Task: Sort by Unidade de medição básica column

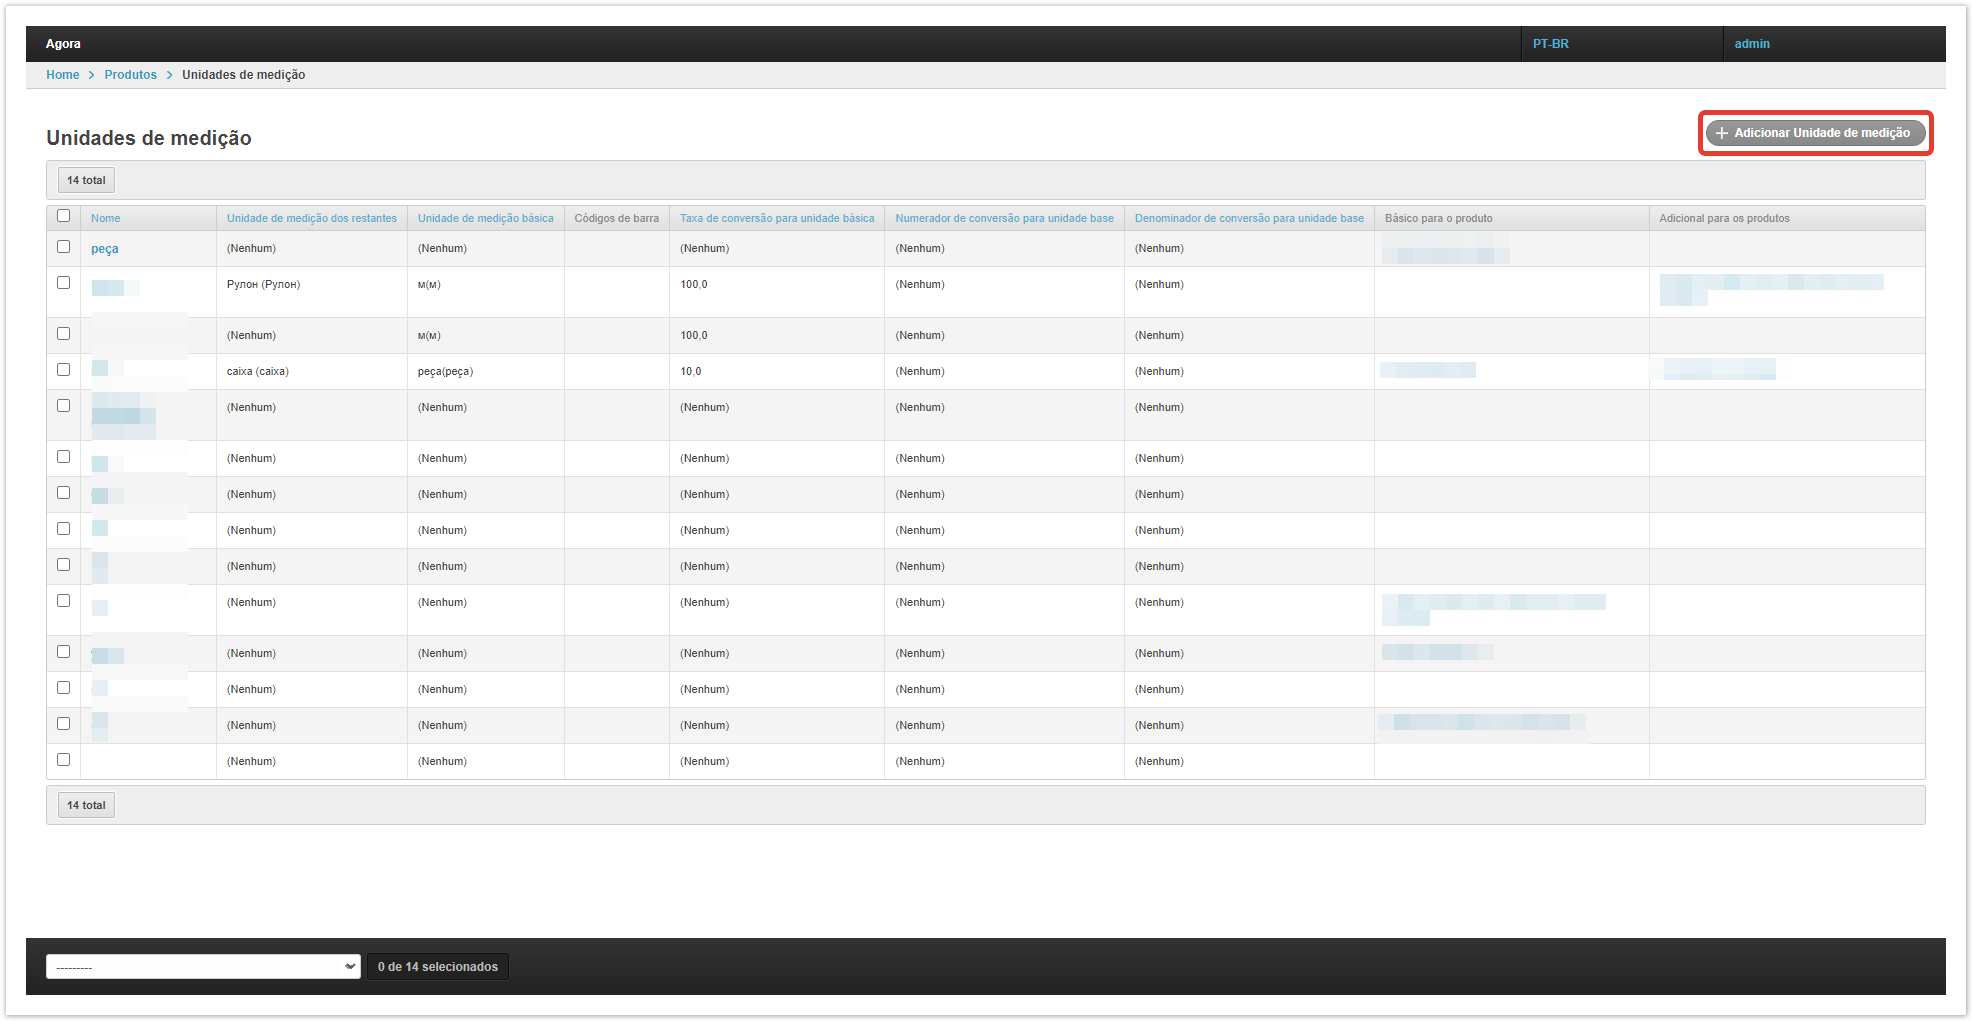Action: pyautogui.click(x=485, y=218)
